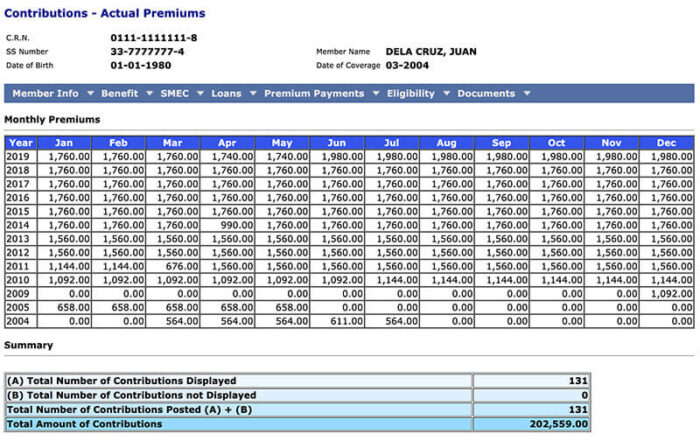Click the 1,144.00 value in 2011 January
700x441 pixels.
point(69,266)
